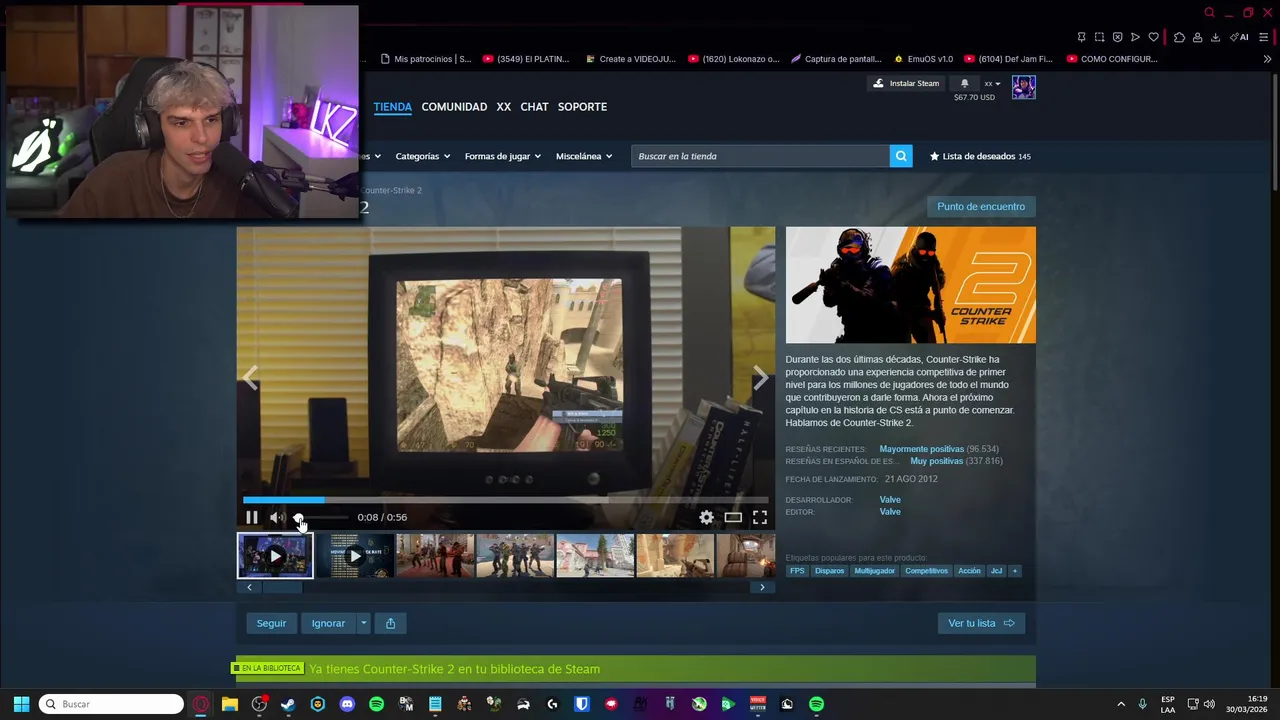Open video settings gear in the player
This screenshot has height=720, width=1280.
[x=707, y=517]
